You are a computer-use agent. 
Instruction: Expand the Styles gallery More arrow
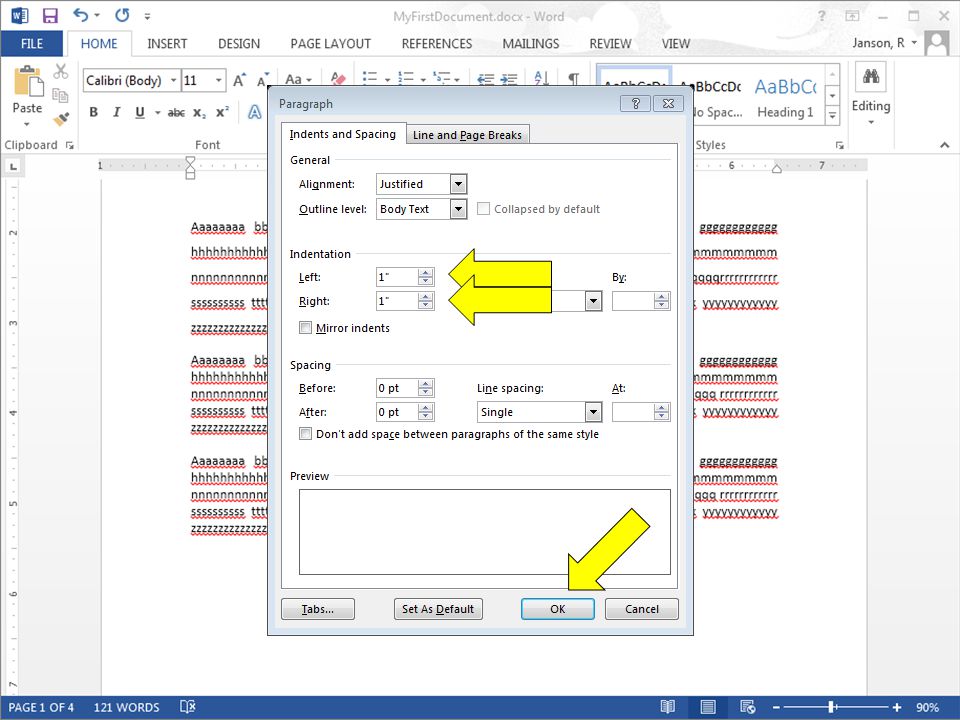832,114
